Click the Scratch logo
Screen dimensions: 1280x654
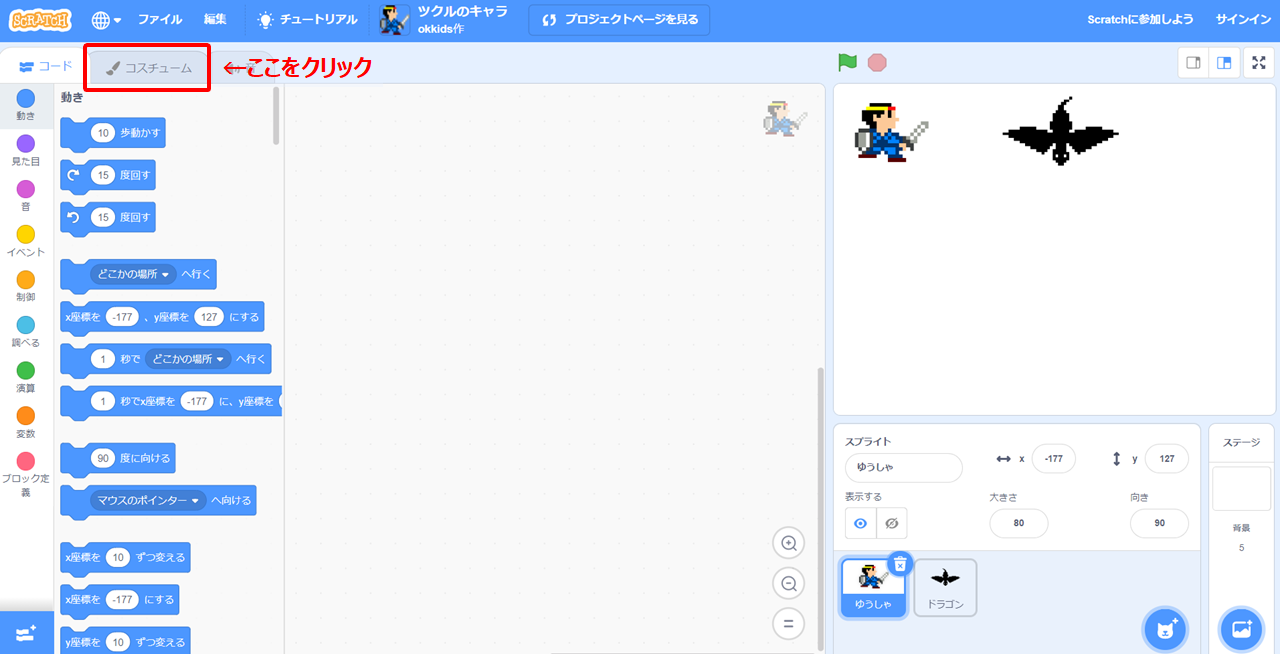(41, 19)
